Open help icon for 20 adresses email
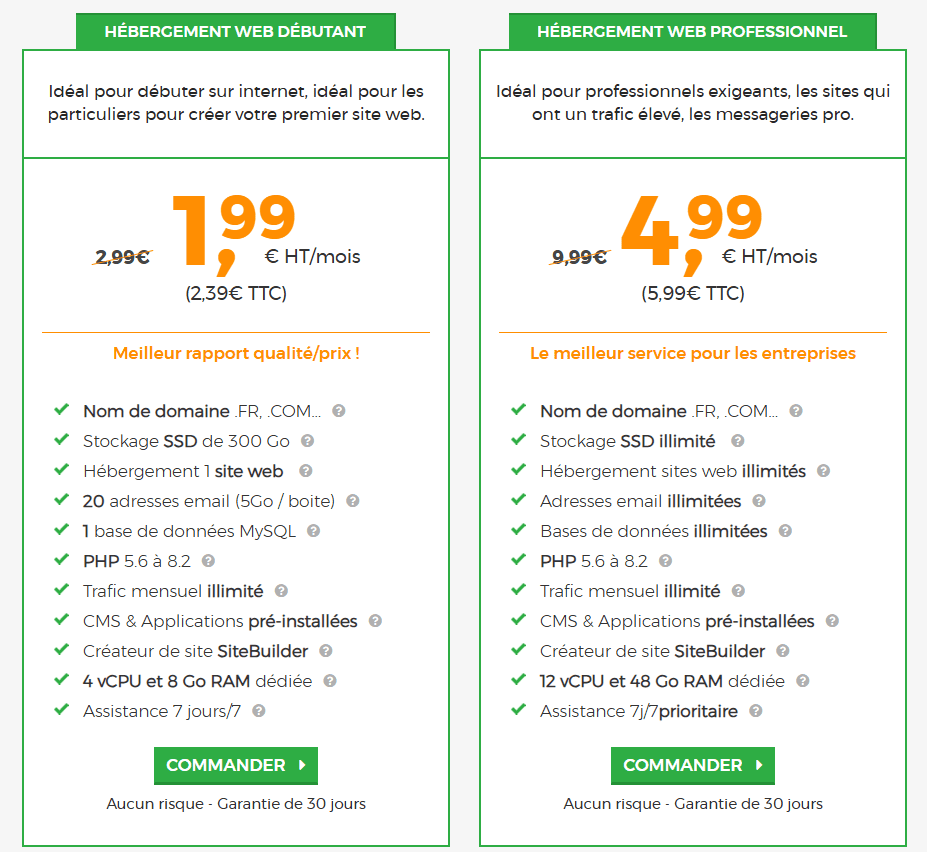Viewport: 927px width, 852px height. [353, 501]
